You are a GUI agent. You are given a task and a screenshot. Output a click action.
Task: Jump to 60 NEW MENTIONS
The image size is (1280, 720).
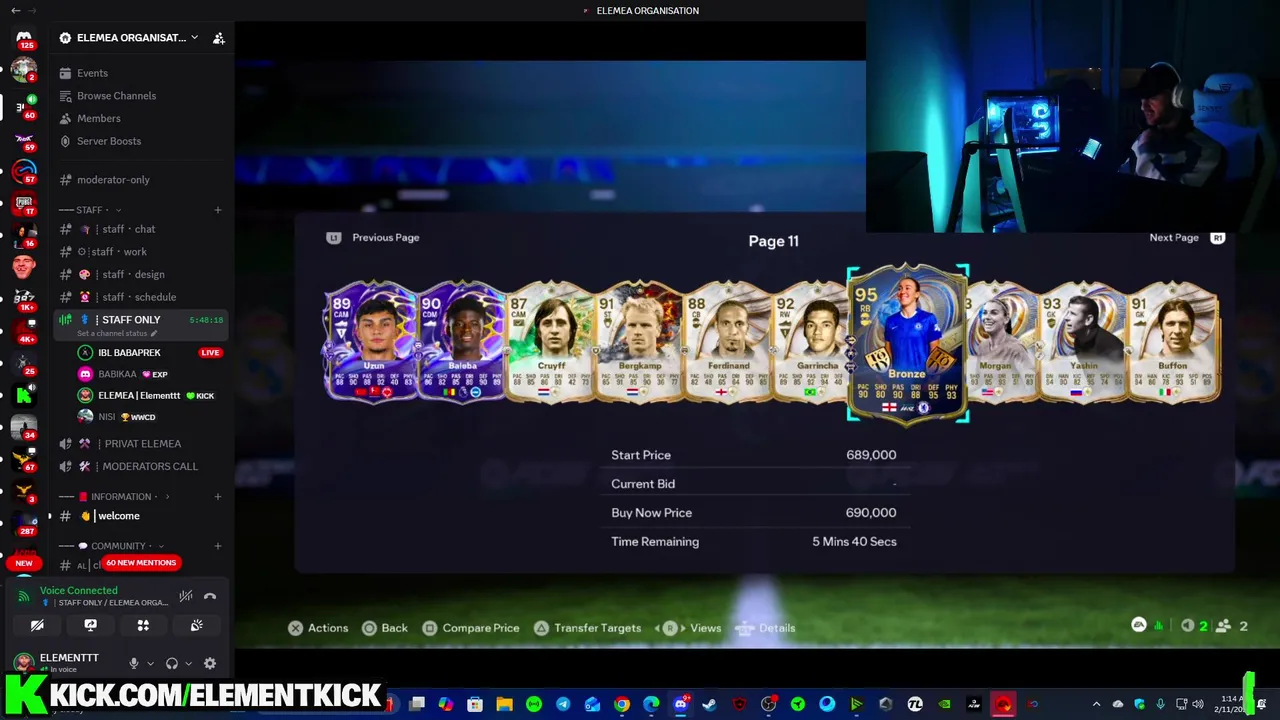point(141,562)
